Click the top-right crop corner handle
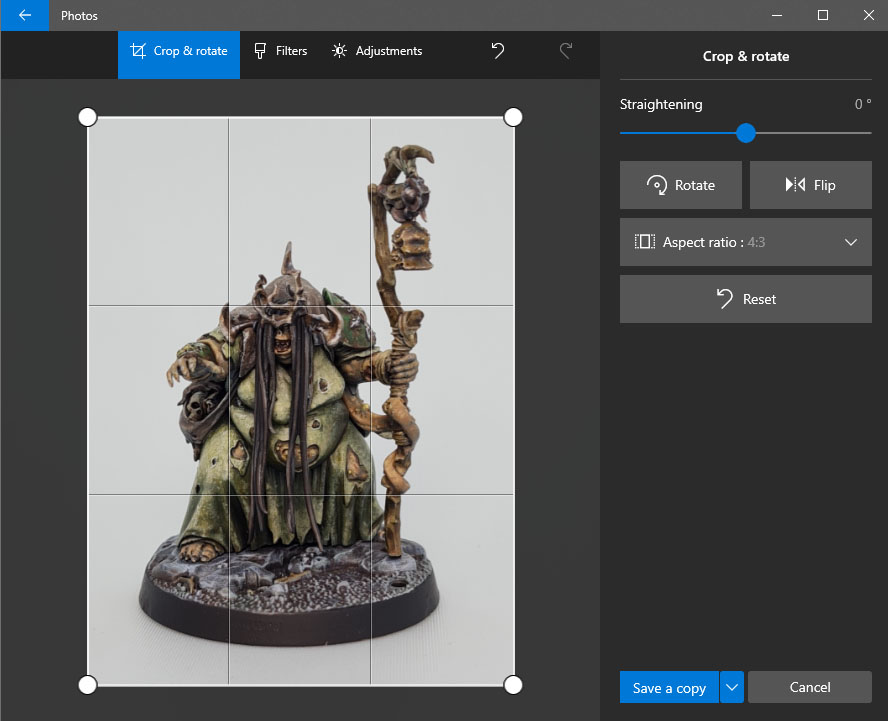This screenshot has height=721, width=888. pos(513,117)
